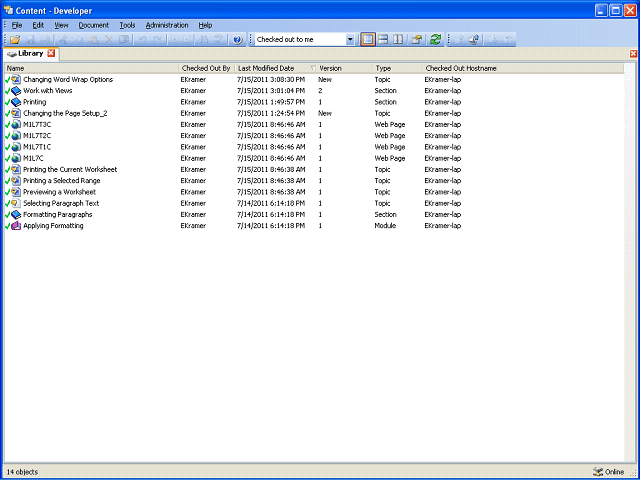Open the 'Checked out to me' view dropdown
The width and height of the screenshot is (640, 480).
[x=350, y=40]
